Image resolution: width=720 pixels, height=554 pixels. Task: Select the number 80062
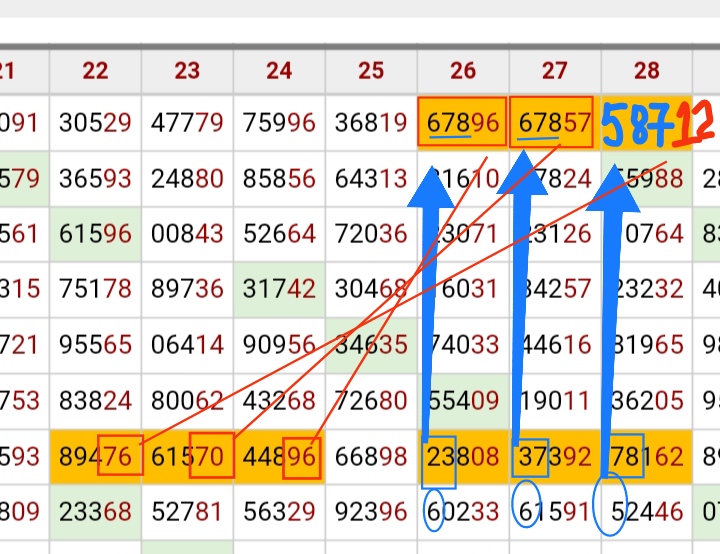tap(187, 401)
